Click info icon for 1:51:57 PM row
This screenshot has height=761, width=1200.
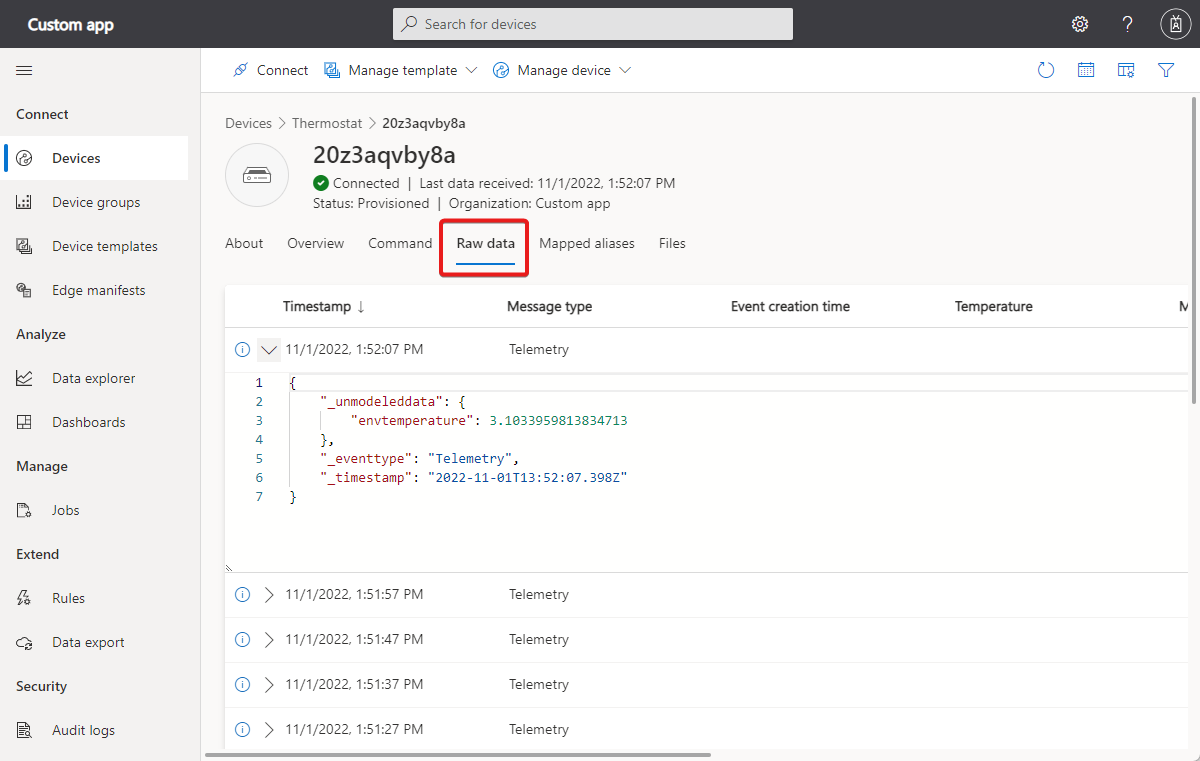[242, 594]
